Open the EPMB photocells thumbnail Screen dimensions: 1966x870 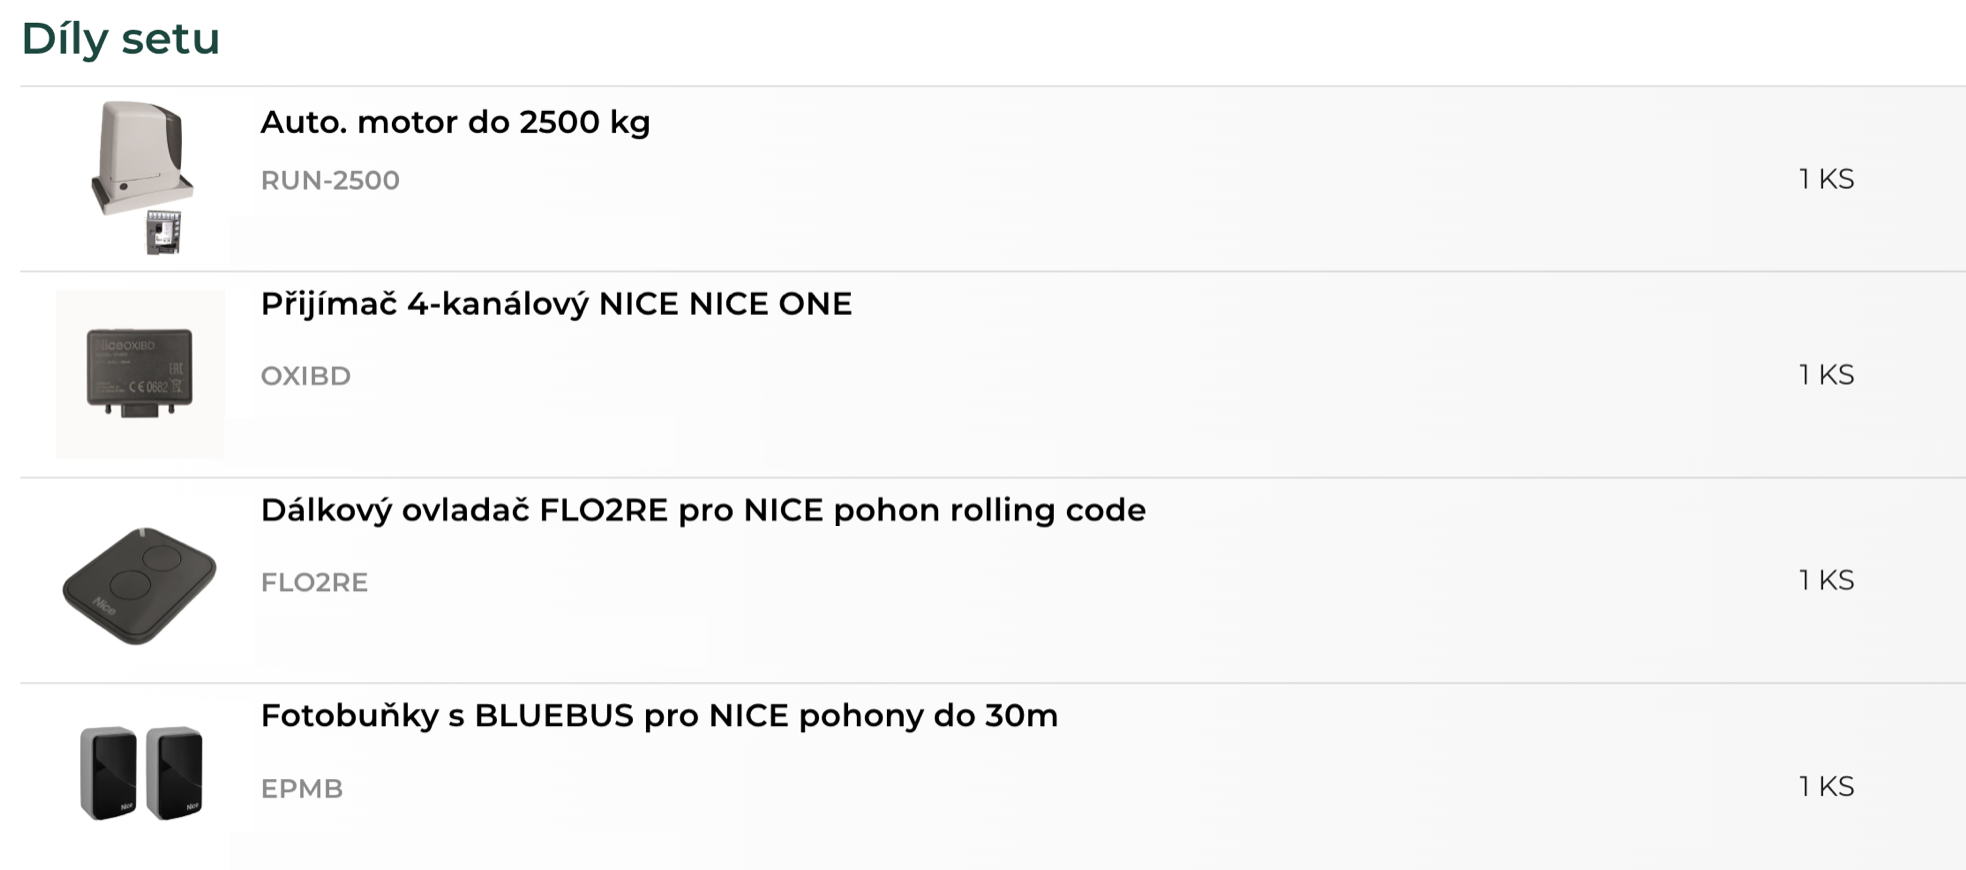pyautogui.click(x=141, y=773)
